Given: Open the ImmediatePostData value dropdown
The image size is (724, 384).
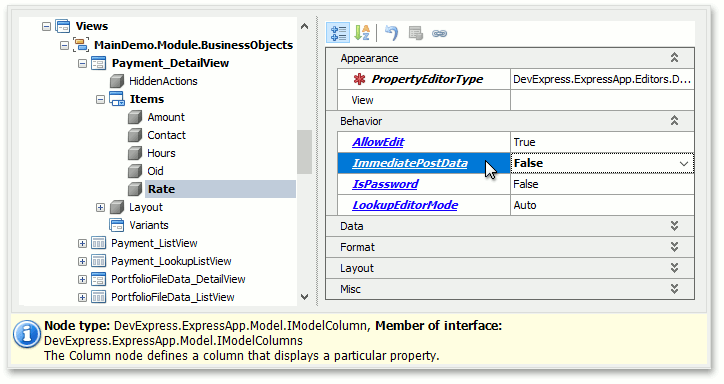Looking at the screenshot, I should coord(684,163).
